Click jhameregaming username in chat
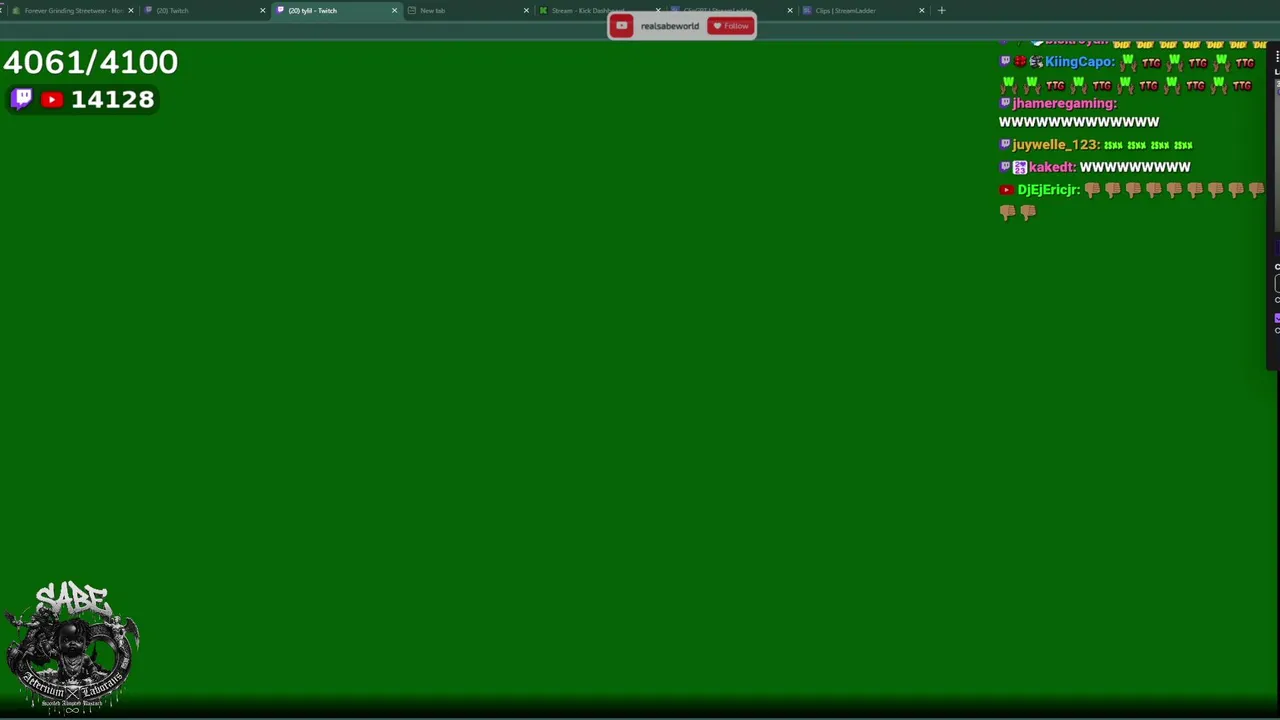The width and height of the screenshot is (1280, 720). point(1064,103)
